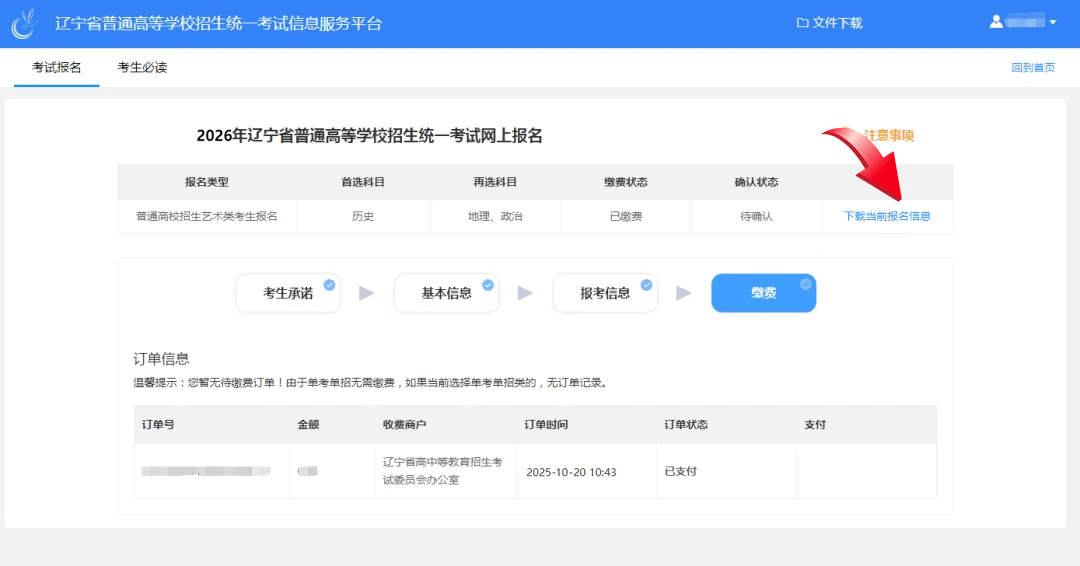Open the 考生必读 tab

point(142,68)
